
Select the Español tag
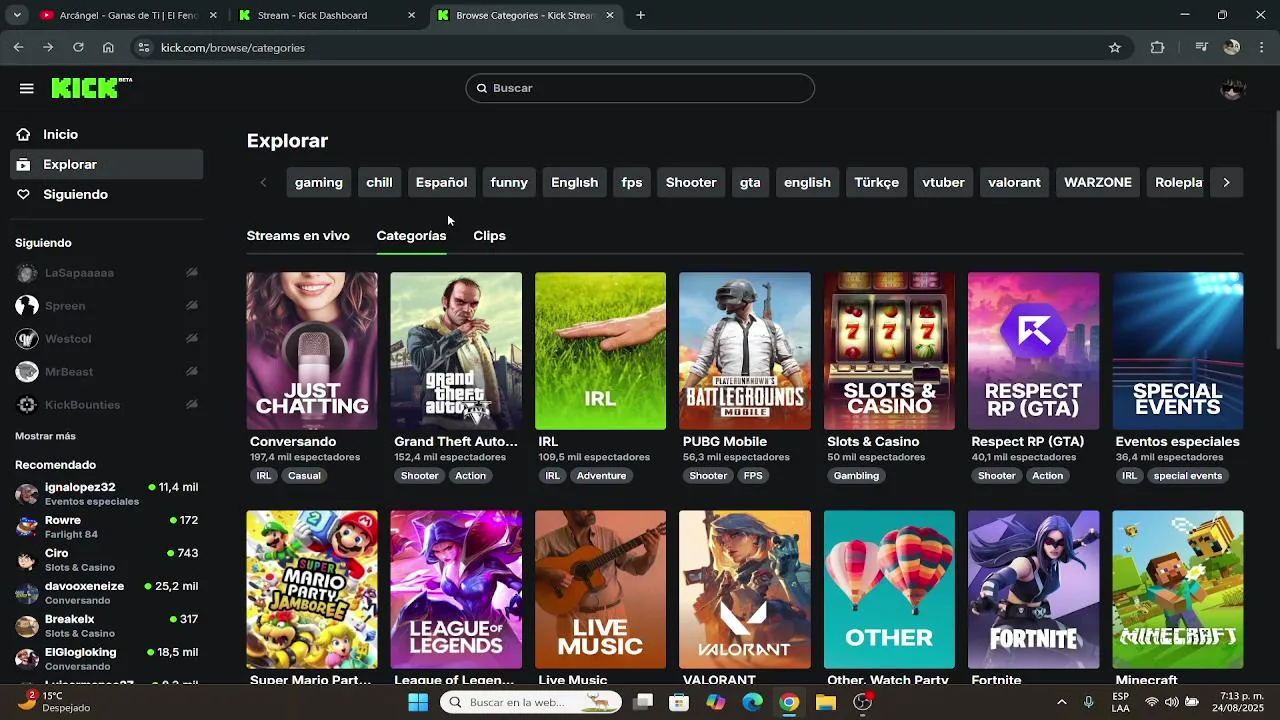coord(441,182)
